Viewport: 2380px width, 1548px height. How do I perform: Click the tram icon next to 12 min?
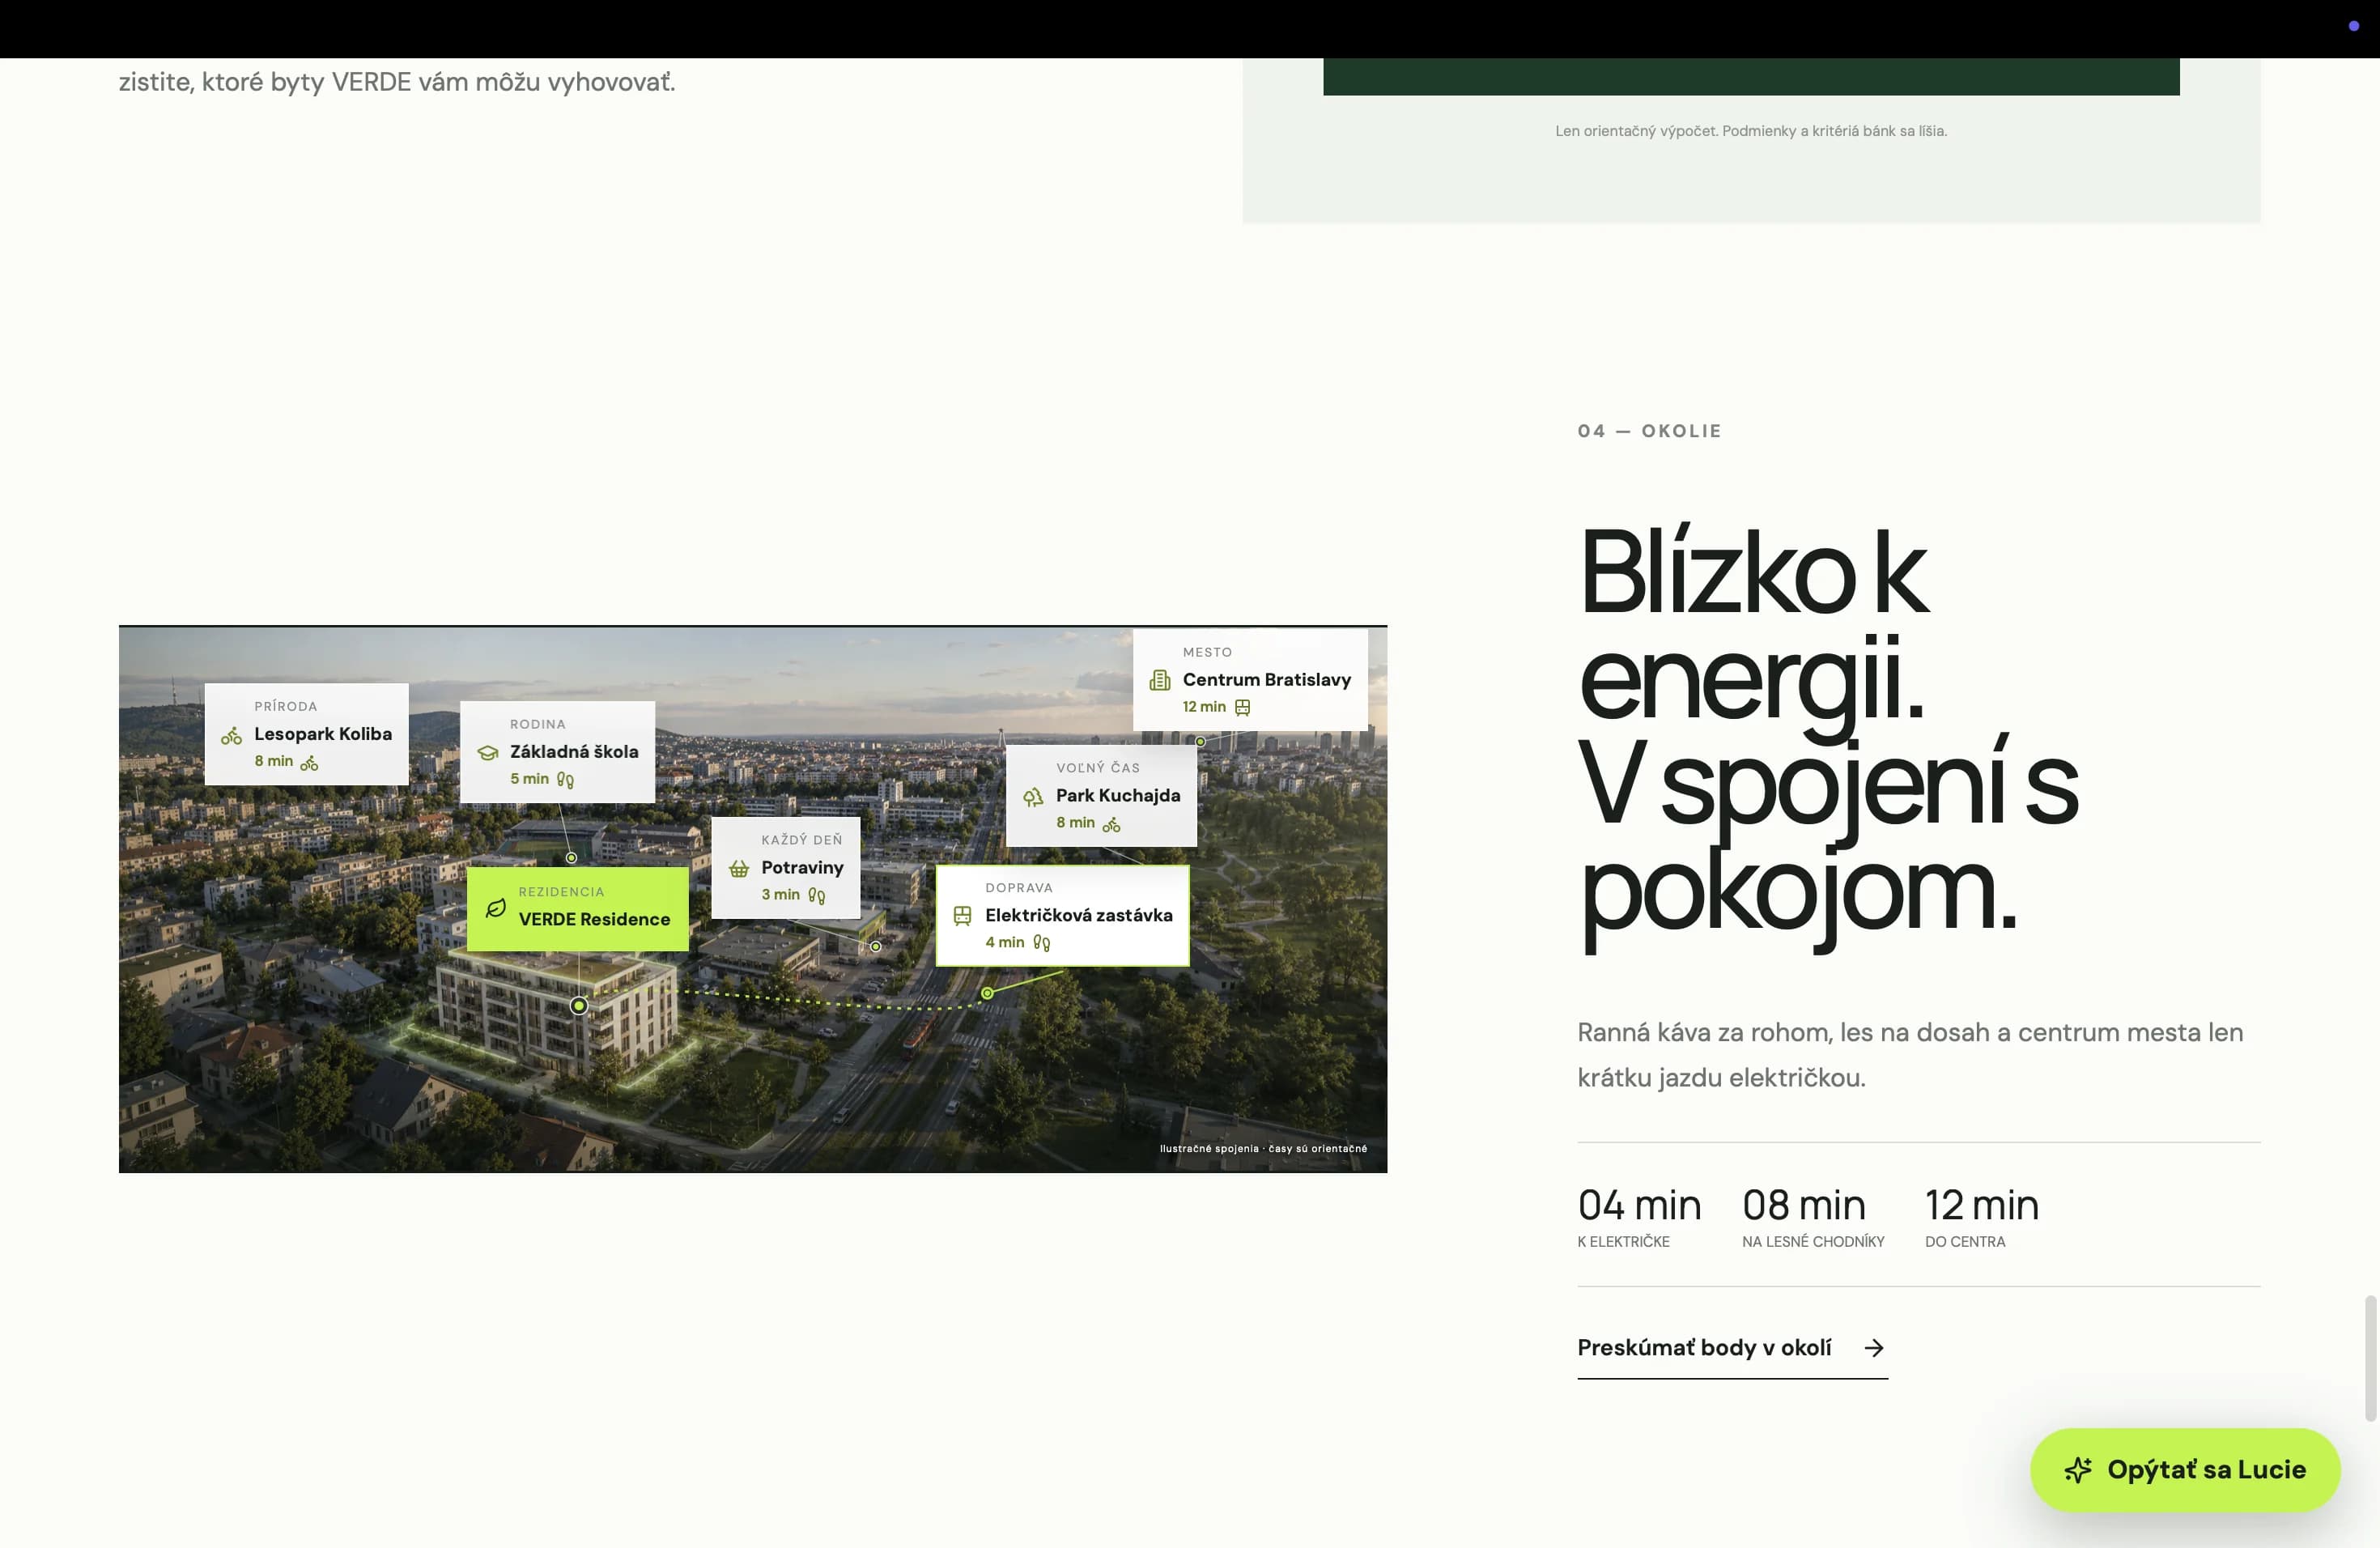tap(1243, 708)
